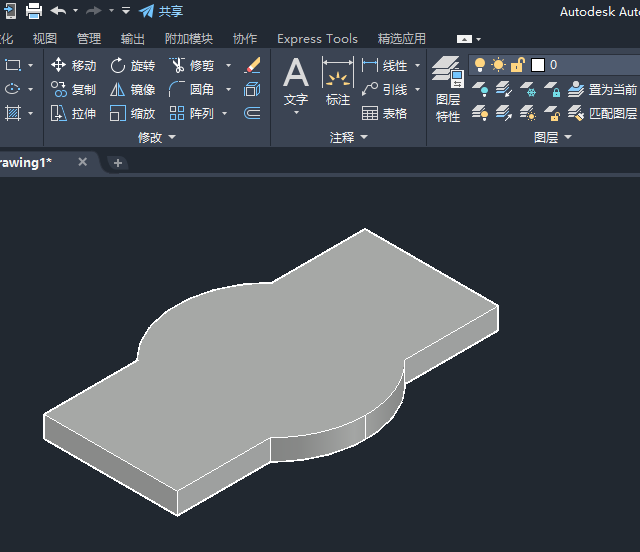Screen dimensions: 640x552
Task: Open the Express Tools tab
Action: coord(317,38)
